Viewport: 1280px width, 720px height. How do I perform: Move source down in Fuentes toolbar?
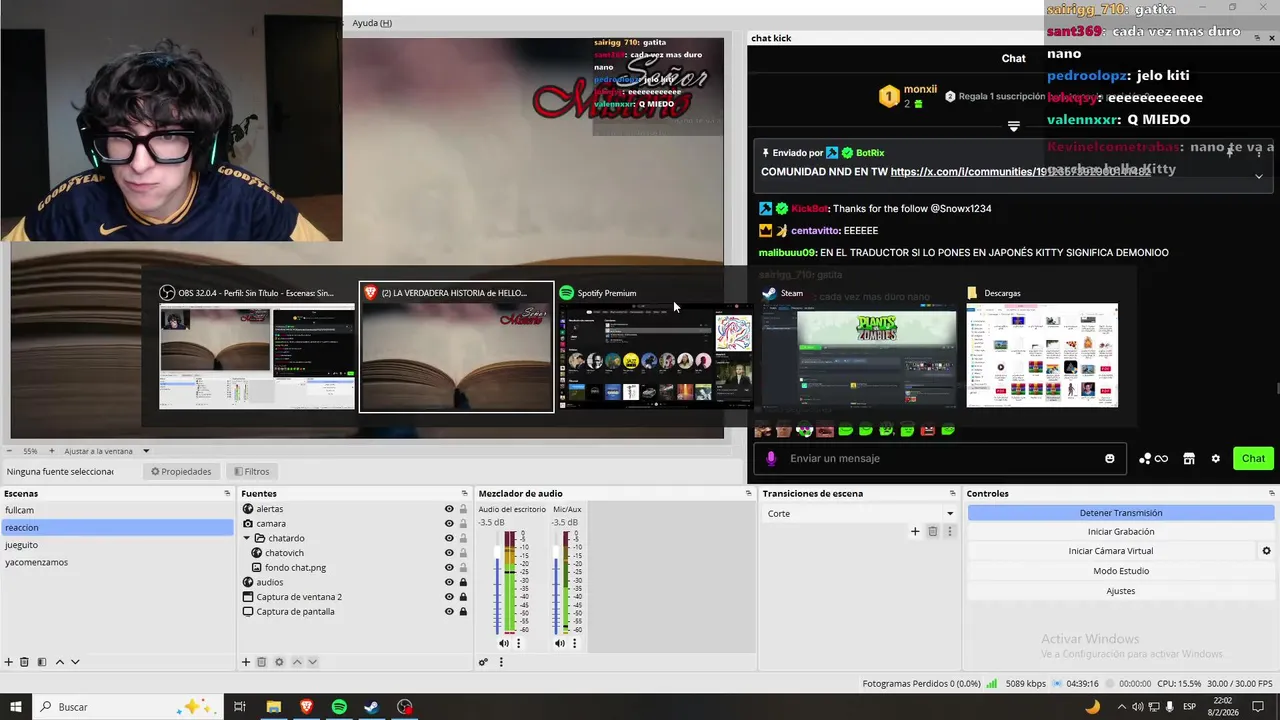pos(312,662)
